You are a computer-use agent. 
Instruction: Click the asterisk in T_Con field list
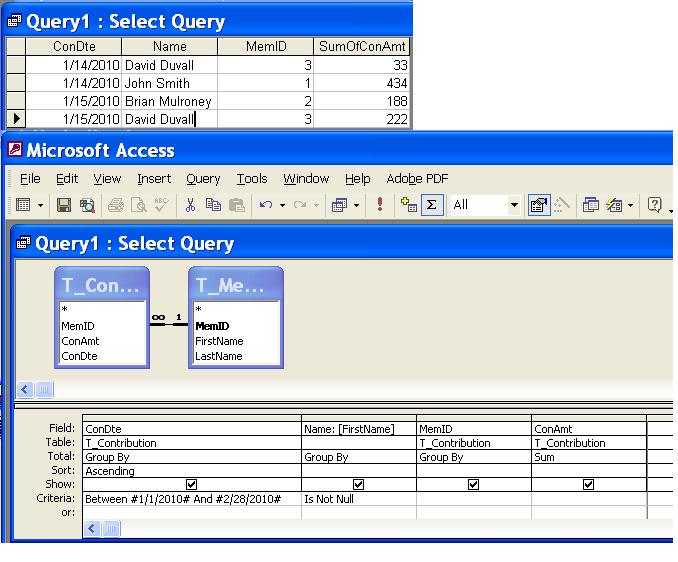[64, 310]
